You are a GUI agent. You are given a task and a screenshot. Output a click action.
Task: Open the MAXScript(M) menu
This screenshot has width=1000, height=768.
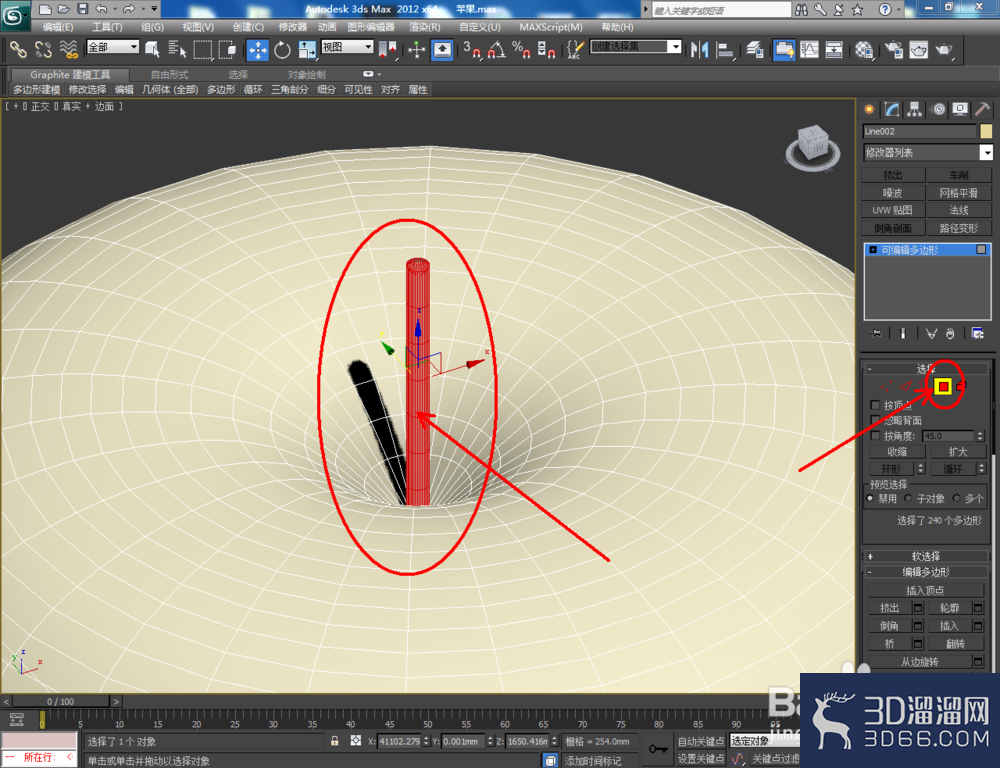click(x=550, y=27)
